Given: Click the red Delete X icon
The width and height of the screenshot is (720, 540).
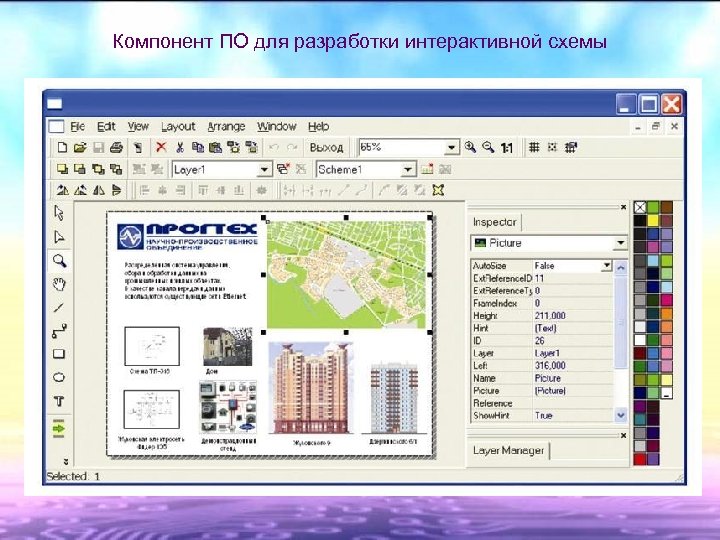Looking at the screenshot, I should [x=161, y=147].
